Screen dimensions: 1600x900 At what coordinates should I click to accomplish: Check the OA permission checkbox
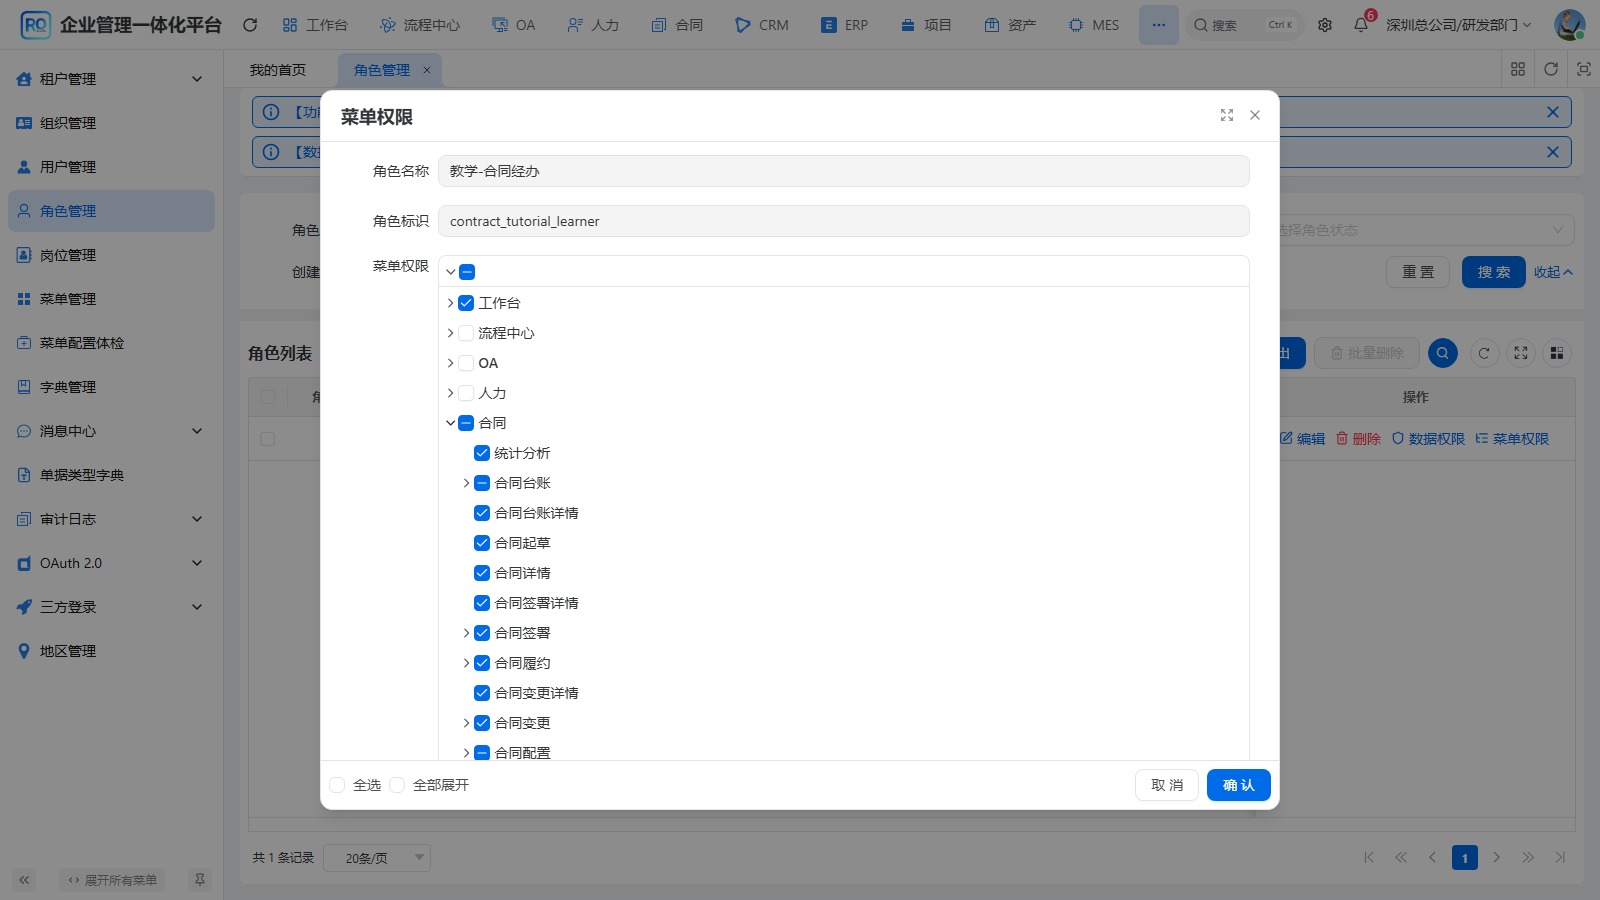(x=466, y=363)
